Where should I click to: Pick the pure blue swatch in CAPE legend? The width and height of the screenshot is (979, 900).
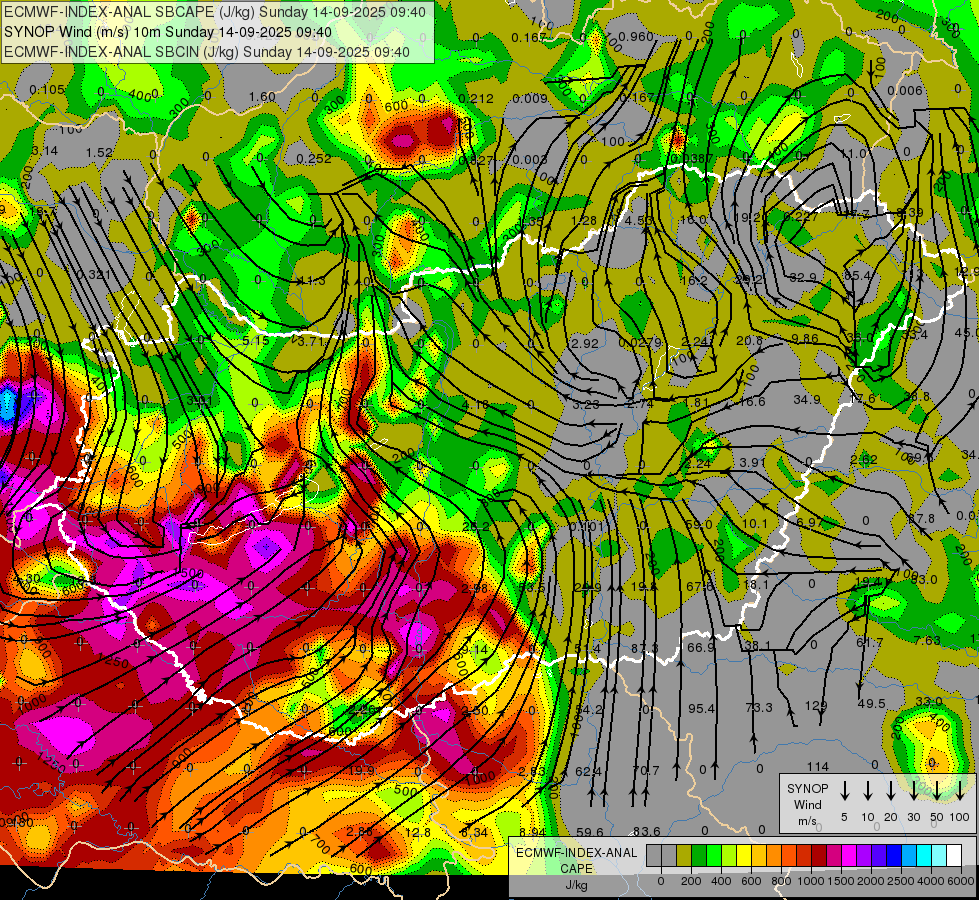coord(895,855)
